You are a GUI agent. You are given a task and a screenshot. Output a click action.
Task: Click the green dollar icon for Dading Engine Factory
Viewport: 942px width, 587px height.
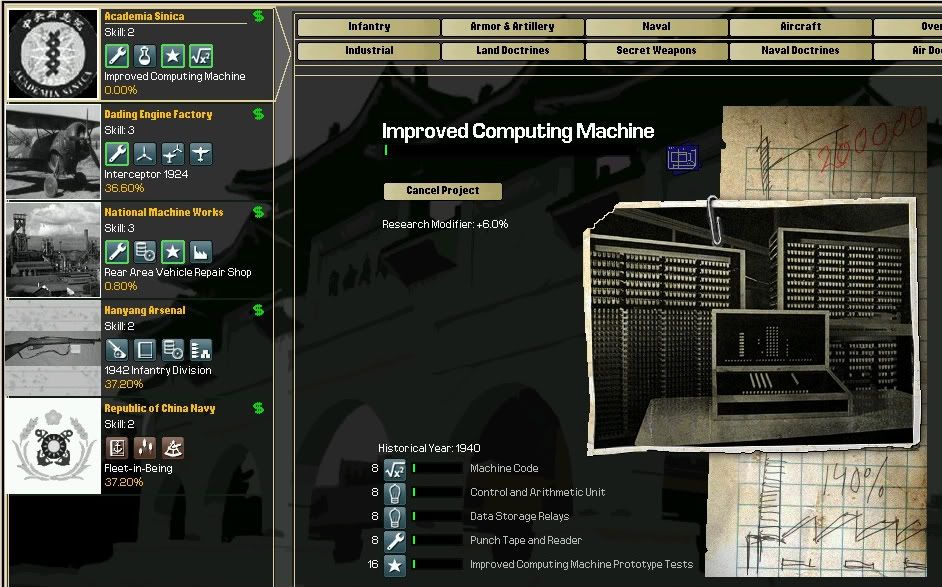(x=259, y=114)
